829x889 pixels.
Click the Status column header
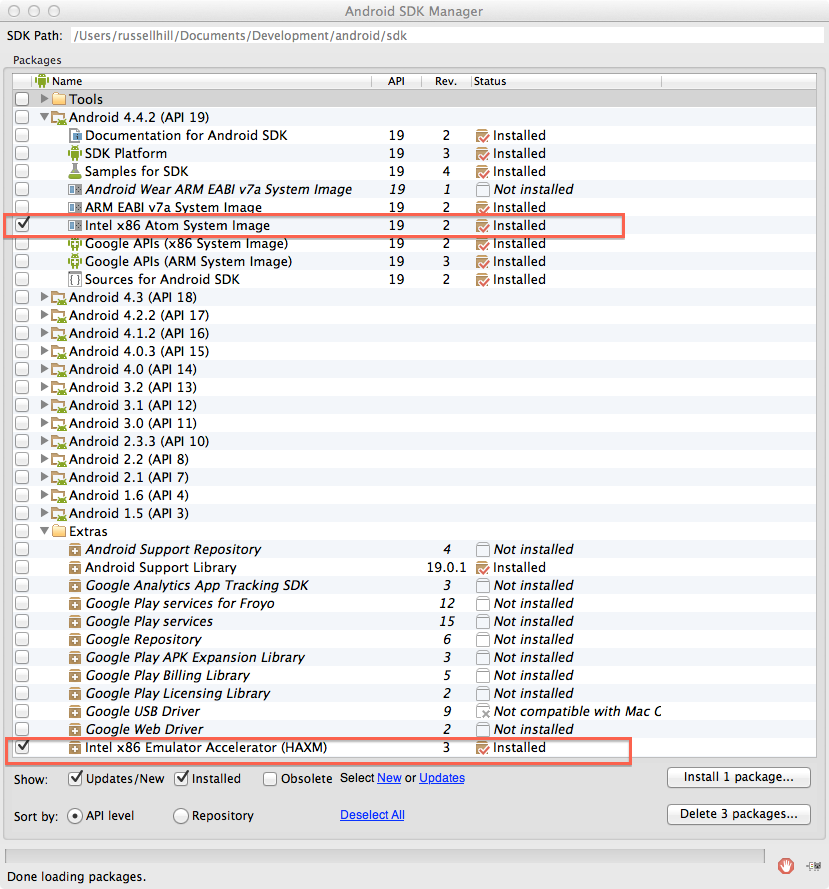click(x=566, y=81)
